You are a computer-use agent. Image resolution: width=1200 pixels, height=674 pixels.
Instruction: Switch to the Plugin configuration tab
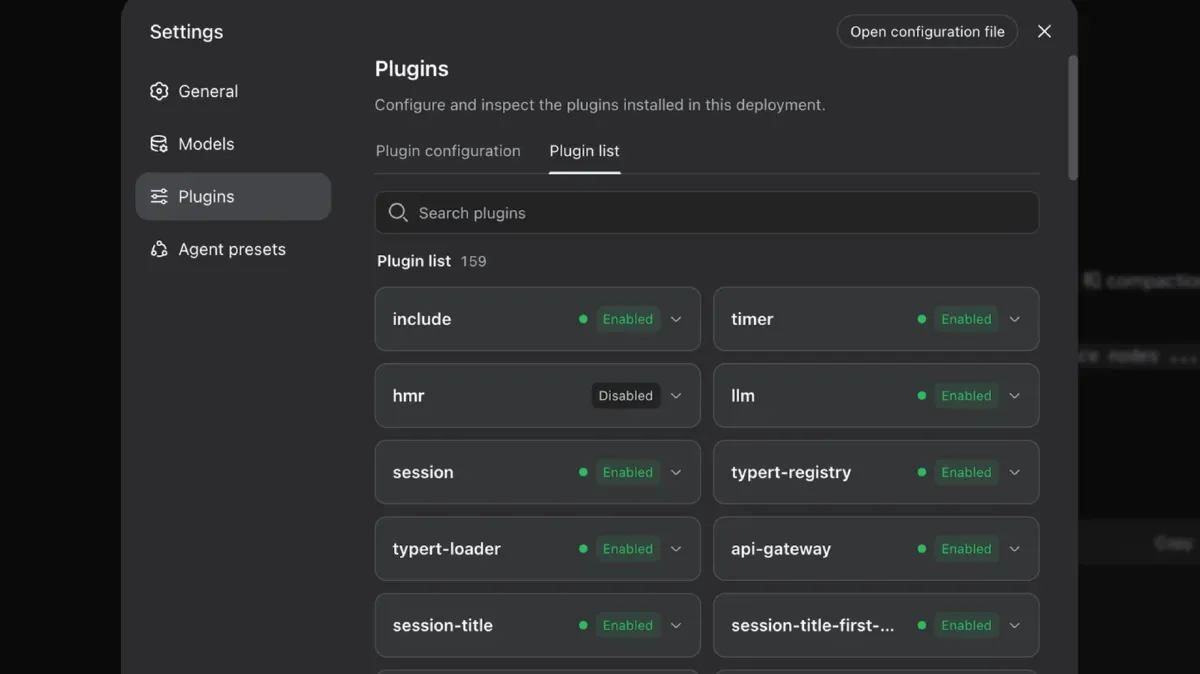(448, 151)
